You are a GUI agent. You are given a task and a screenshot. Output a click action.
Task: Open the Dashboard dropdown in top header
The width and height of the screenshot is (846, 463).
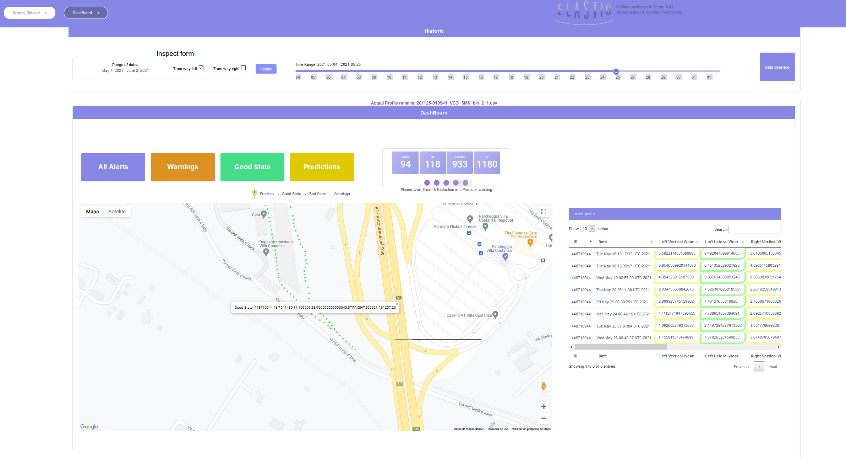85,13
